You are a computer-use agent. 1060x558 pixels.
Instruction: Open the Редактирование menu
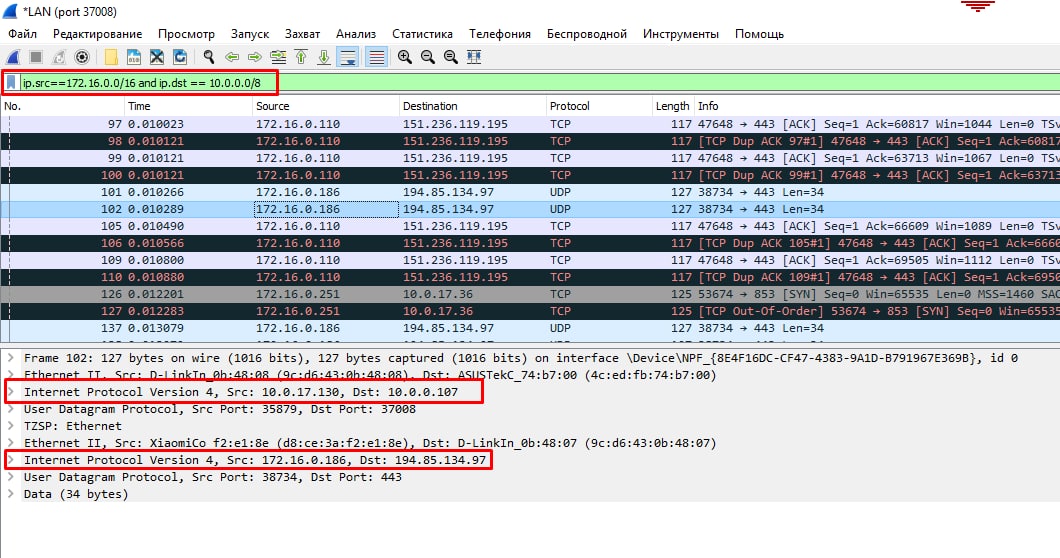[x=97, y=34]
